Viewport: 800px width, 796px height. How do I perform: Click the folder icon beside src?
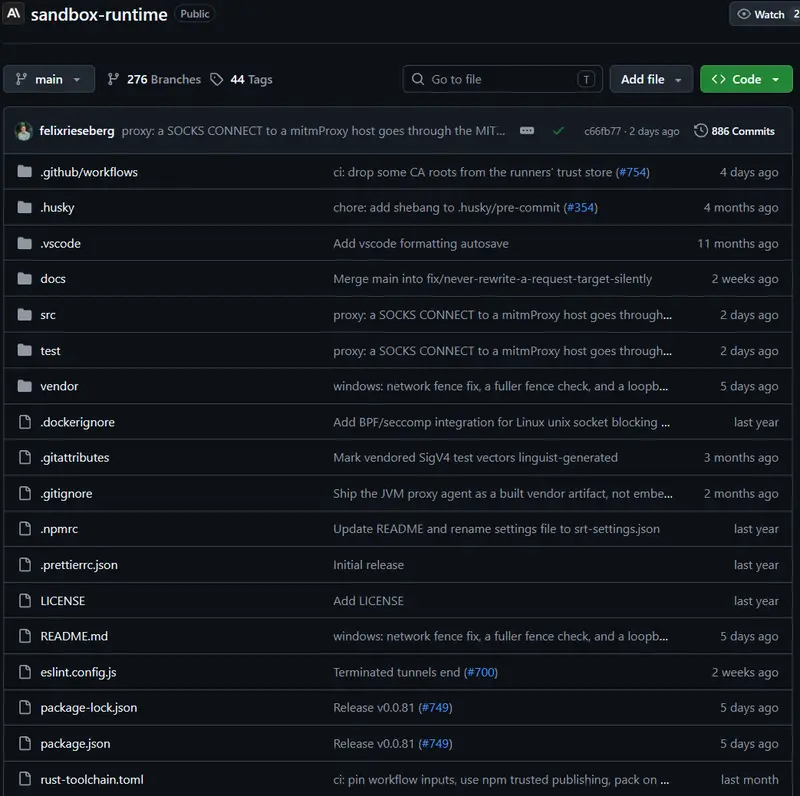(x=24, y=315)
